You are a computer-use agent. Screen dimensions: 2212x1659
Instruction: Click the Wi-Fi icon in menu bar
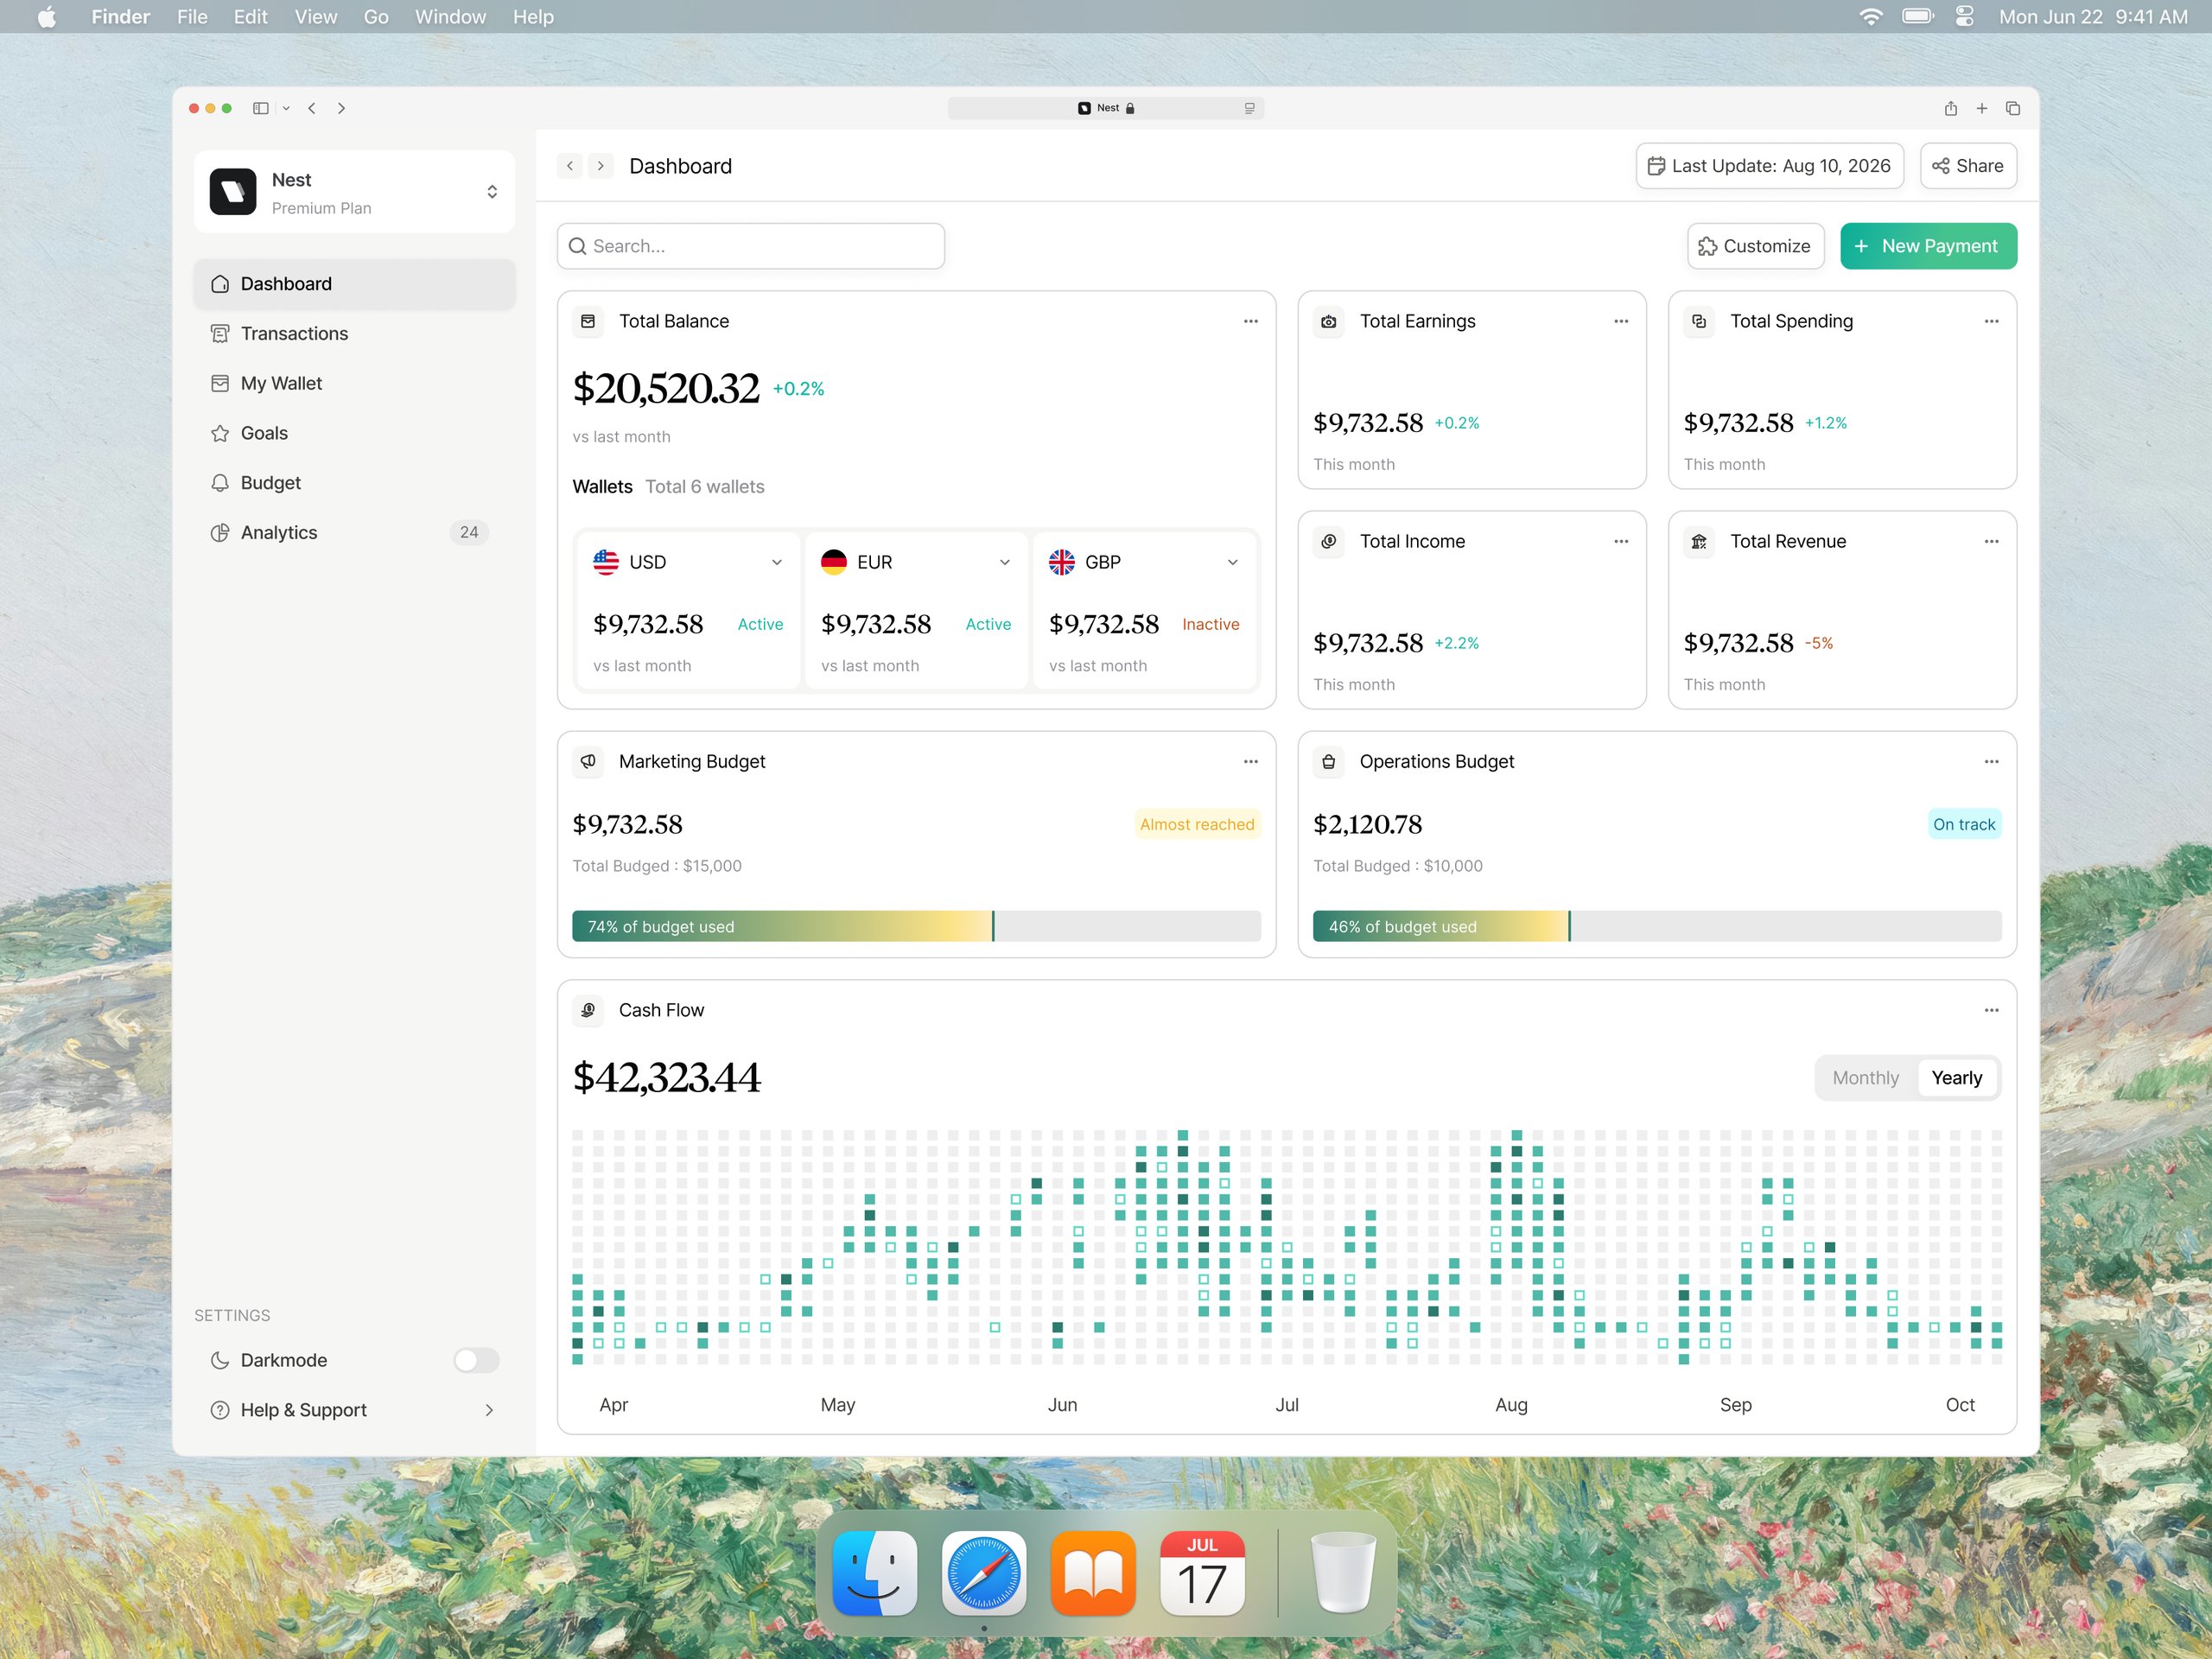pyautogui.click(x=1870, y=17)
